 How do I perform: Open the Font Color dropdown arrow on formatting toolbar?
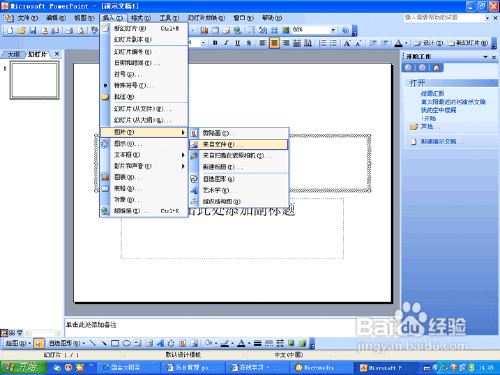pyautogui.click(x=406, y=43)
